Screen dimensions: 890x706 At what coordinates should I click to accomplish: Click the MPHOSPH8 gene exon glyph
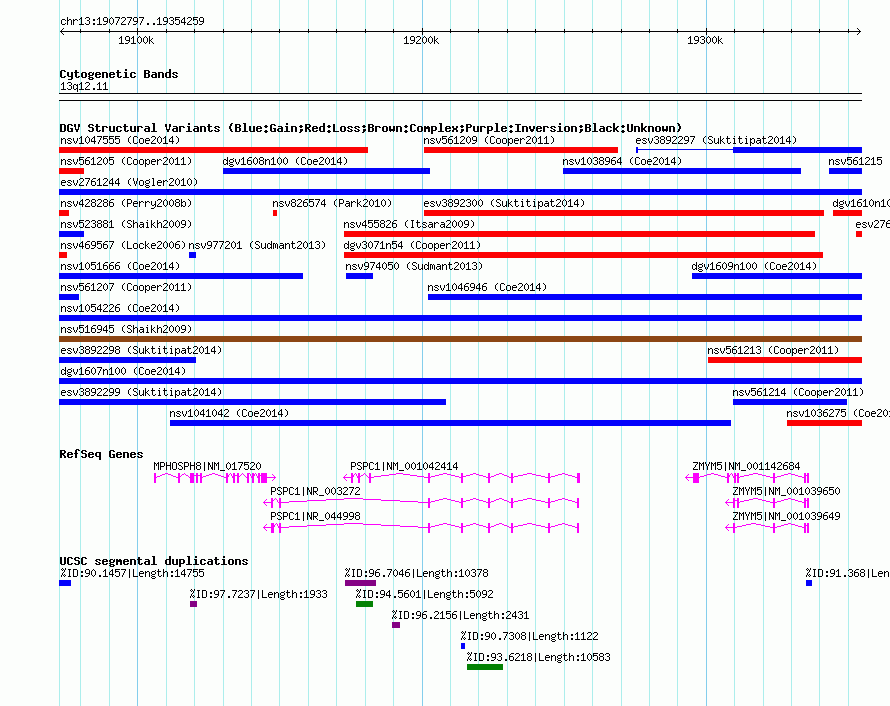point(215,478)
